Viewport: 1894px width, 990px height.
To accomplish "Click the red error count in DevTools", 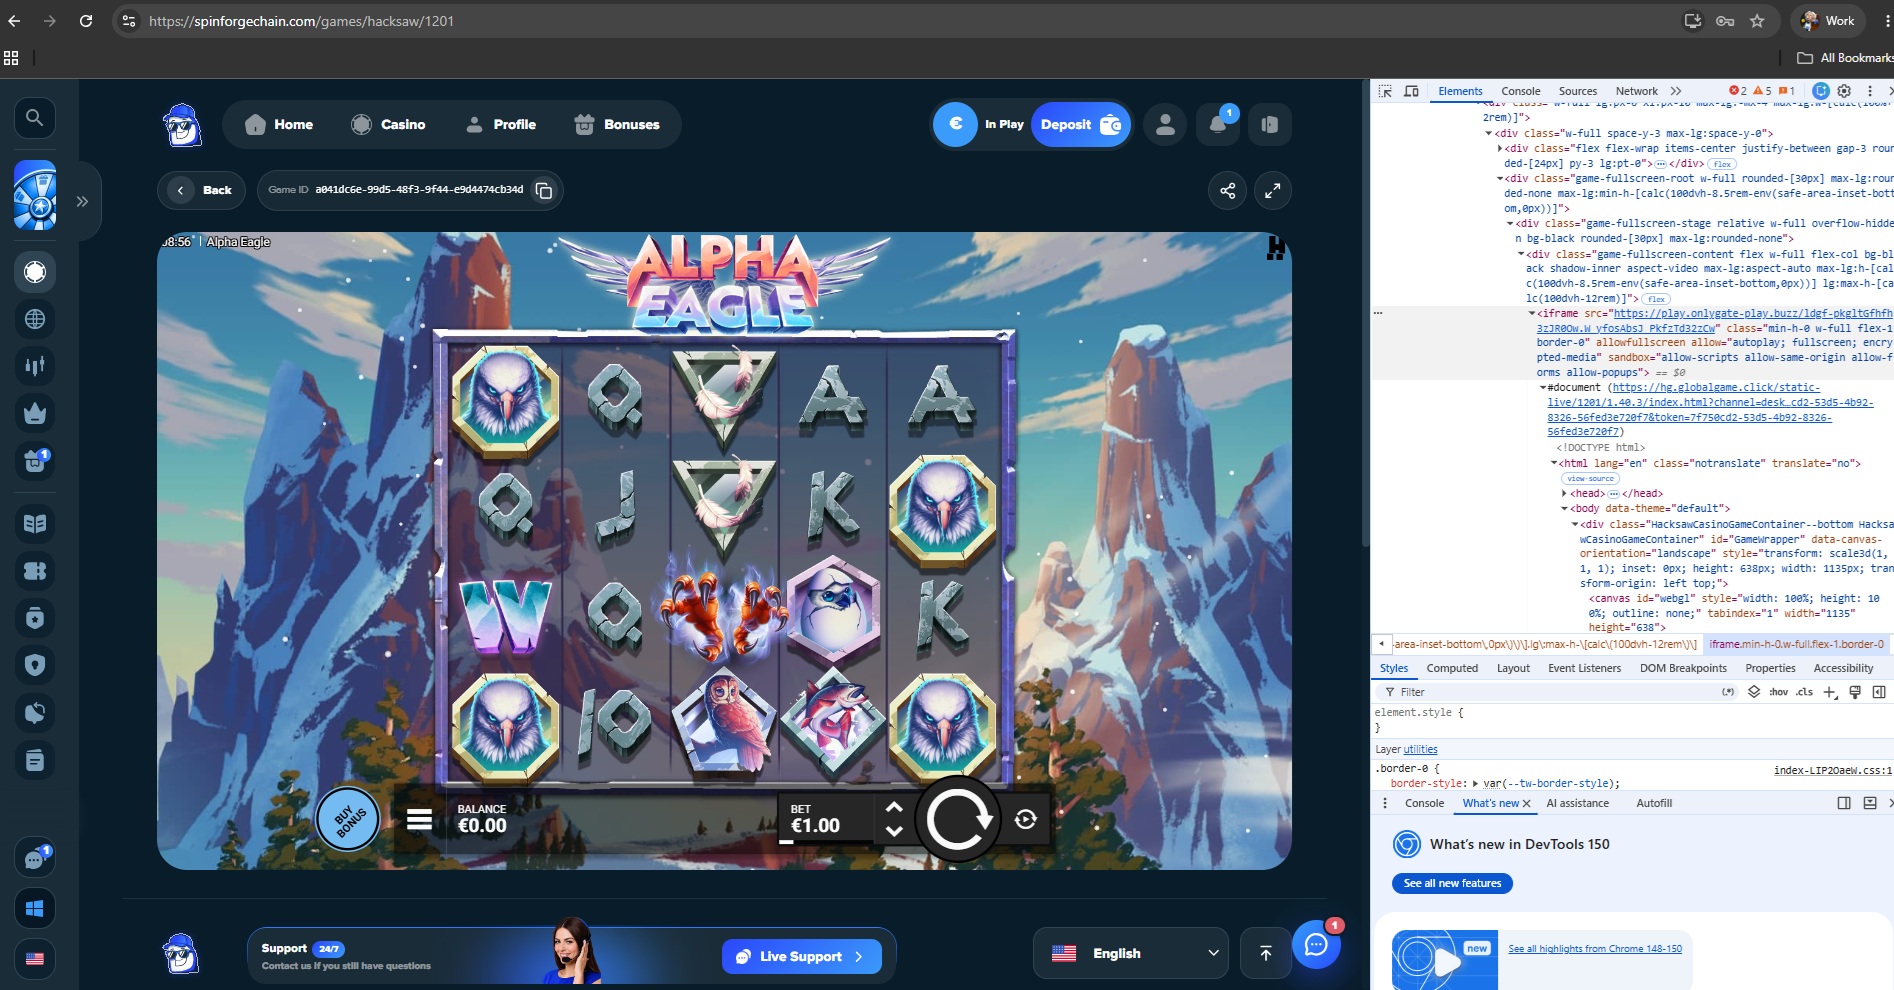I will point(1738,91).
